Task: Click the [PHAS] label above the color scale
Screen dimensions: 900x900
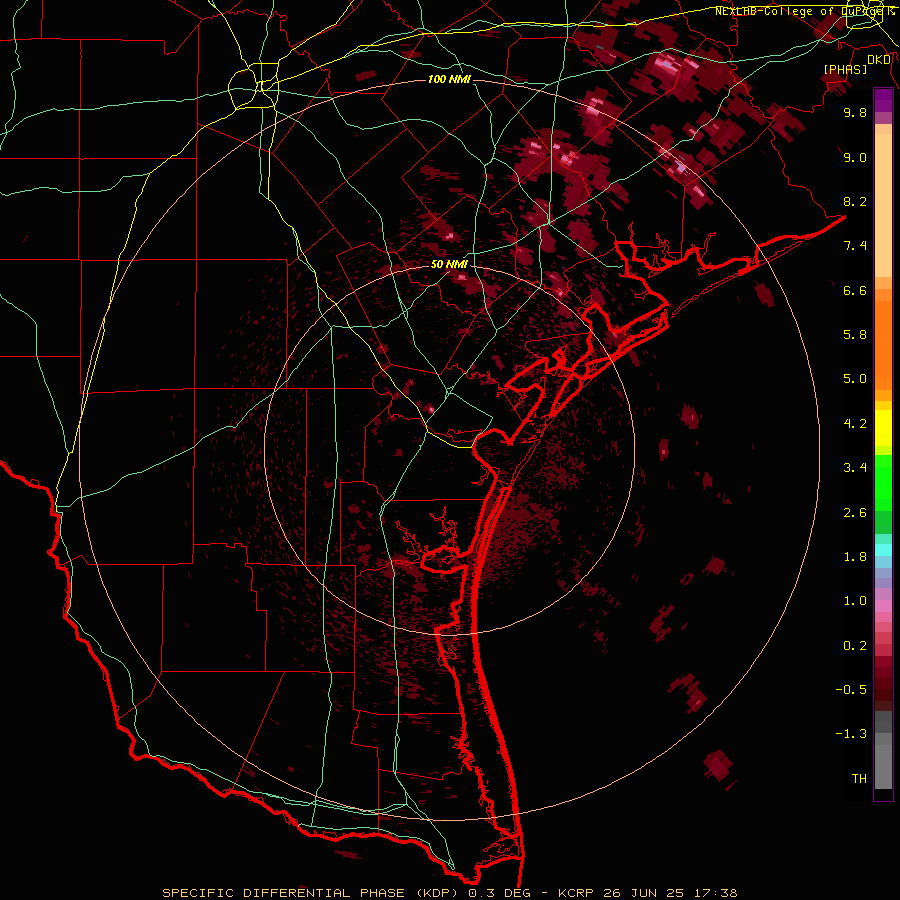Action: pyautogui.click(x=845, y=69)
